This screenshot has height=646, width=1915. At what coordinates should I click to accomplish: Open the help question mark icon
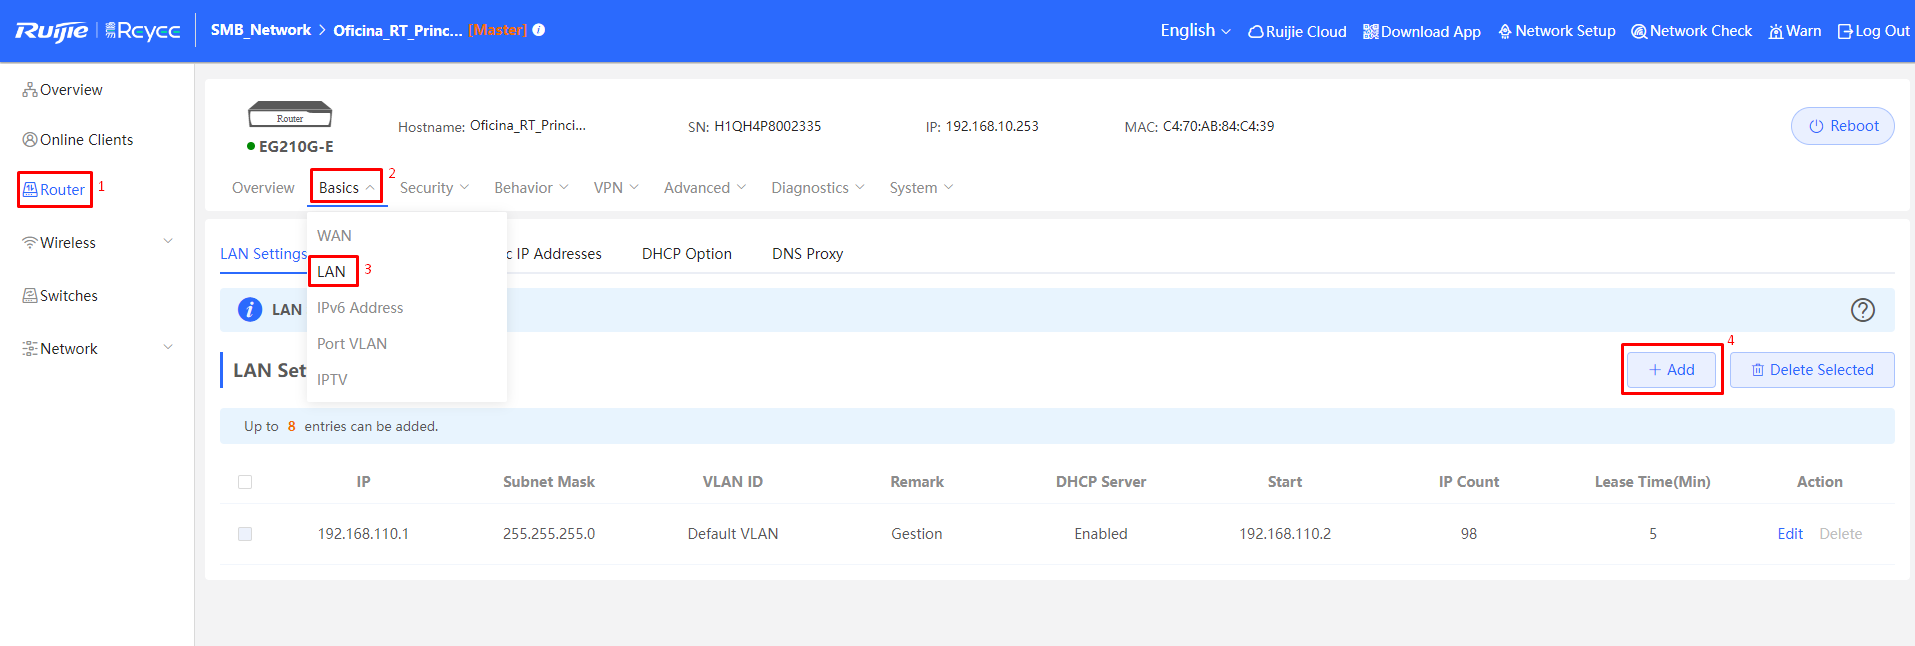coord(1863,310)
